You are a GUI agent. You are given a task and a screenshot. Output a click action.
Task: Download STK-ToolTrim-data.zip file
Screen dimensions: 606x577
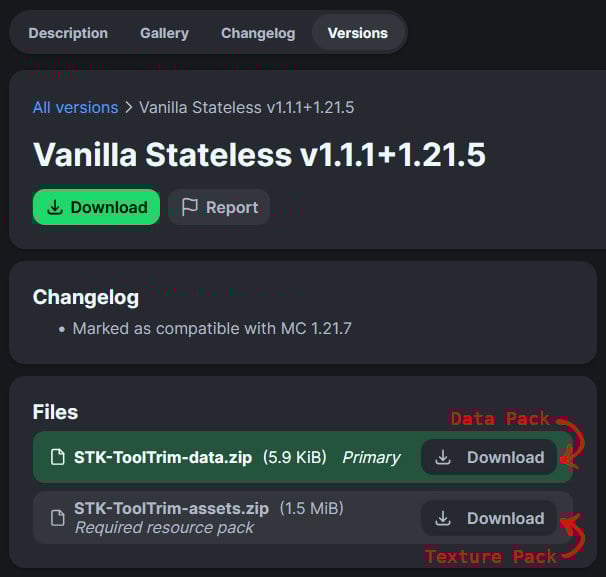[489, 457]
